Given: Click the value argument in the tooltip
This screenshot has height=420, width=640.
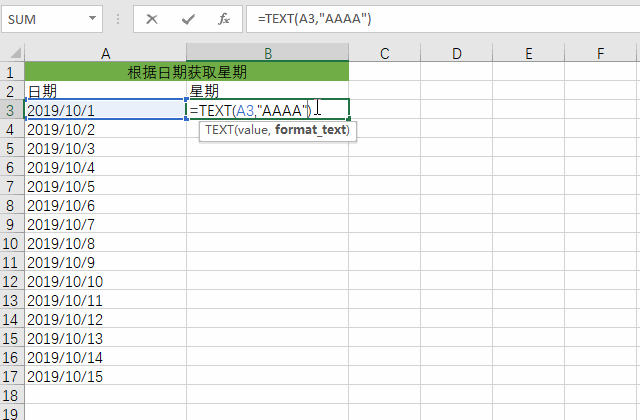Looking at the screenshot, I should pos(252,130).
